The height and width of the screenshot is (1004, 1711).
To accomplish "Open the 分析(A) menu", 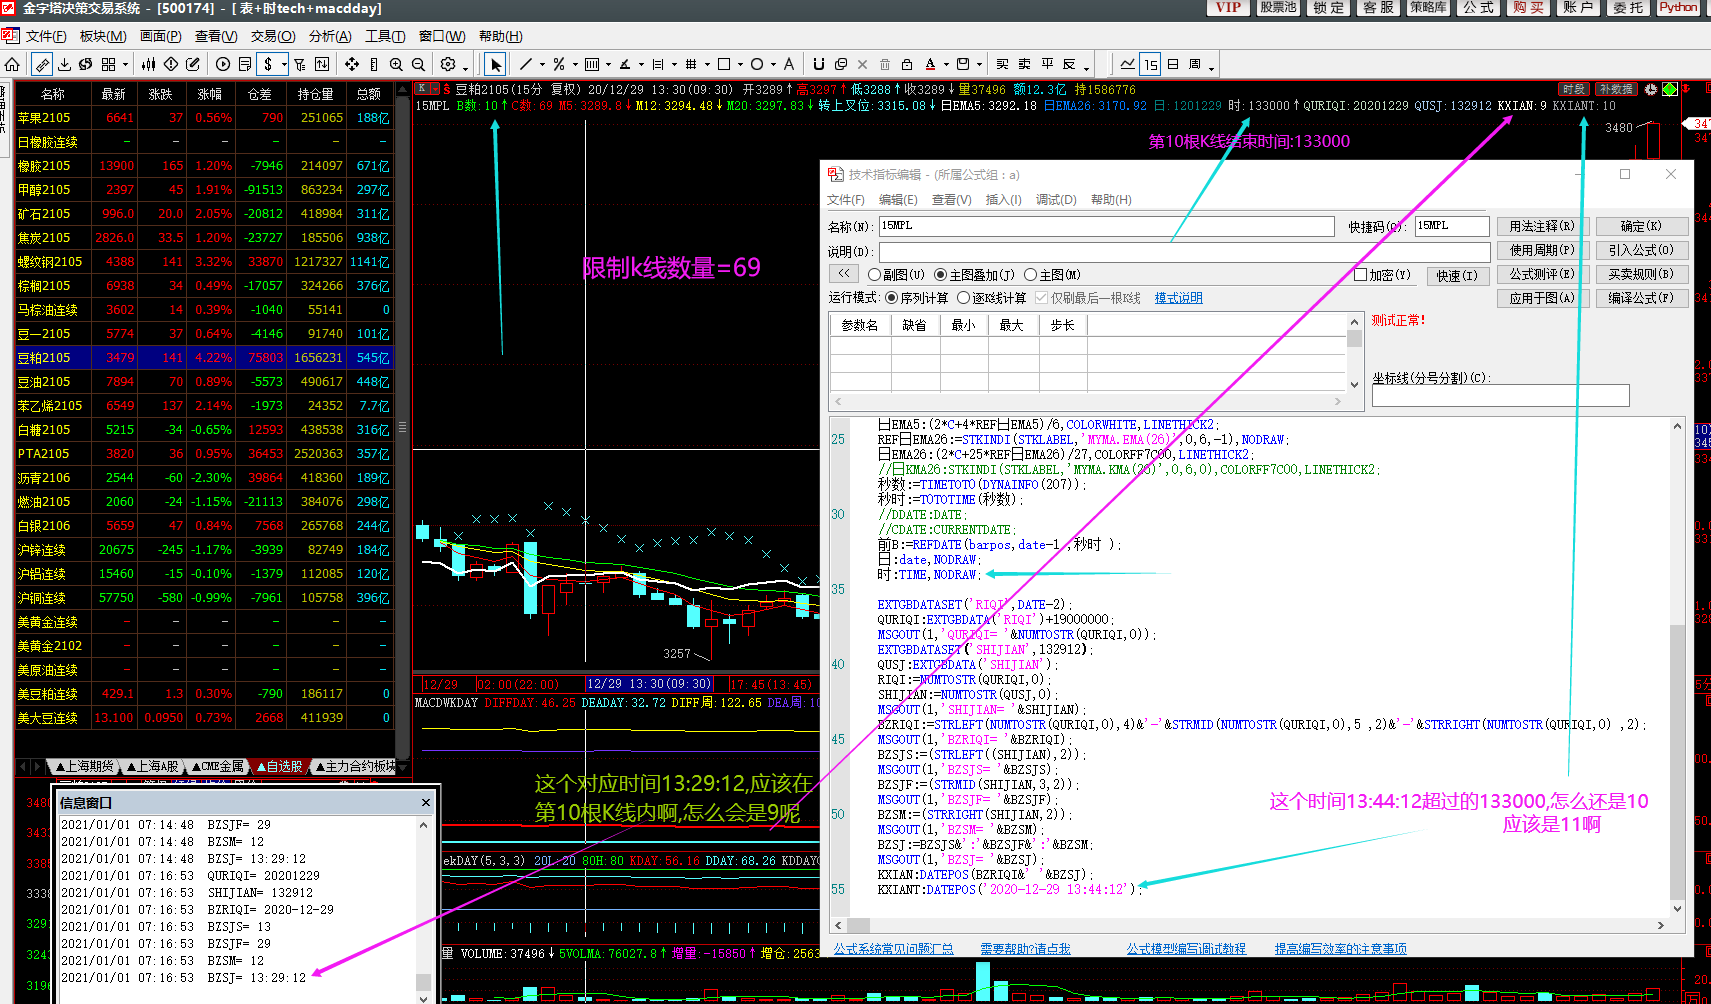I will pos(330,36).
